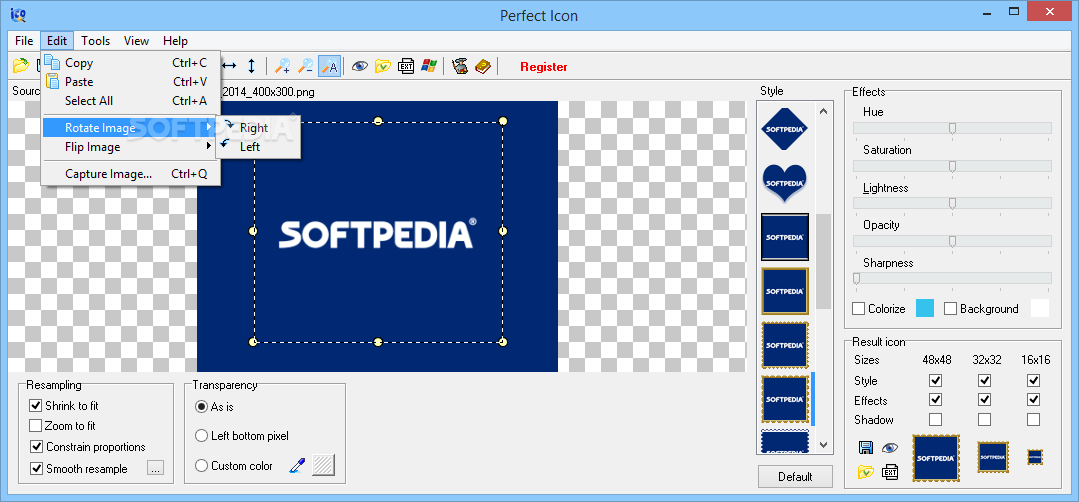Click the eye preview icon in the toolbar
This screenshot has height=502, width=1079.
pyautogui.click(x=360, y=66)
